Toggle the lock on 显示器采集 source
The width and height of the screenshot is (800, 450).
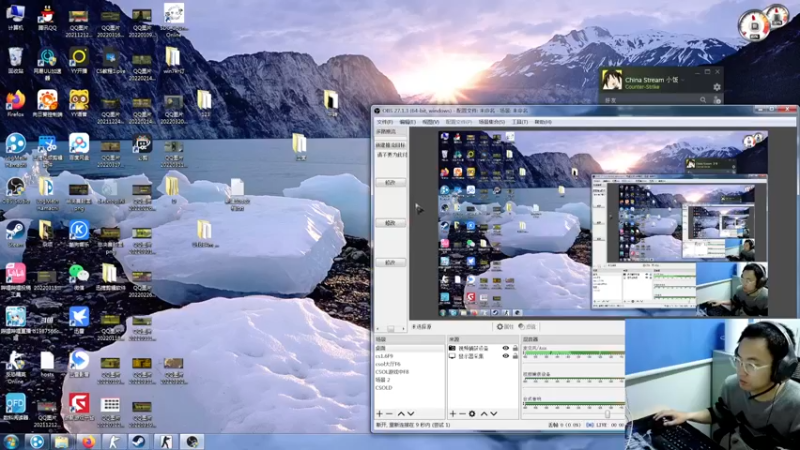click(x=515, y=356)
